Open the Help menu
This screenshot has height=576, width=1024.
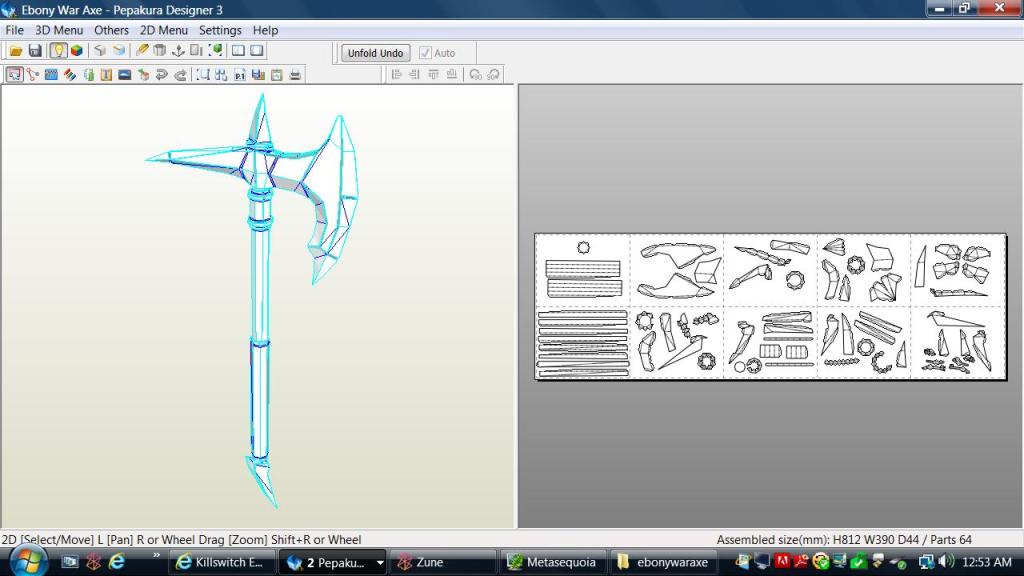265,30
